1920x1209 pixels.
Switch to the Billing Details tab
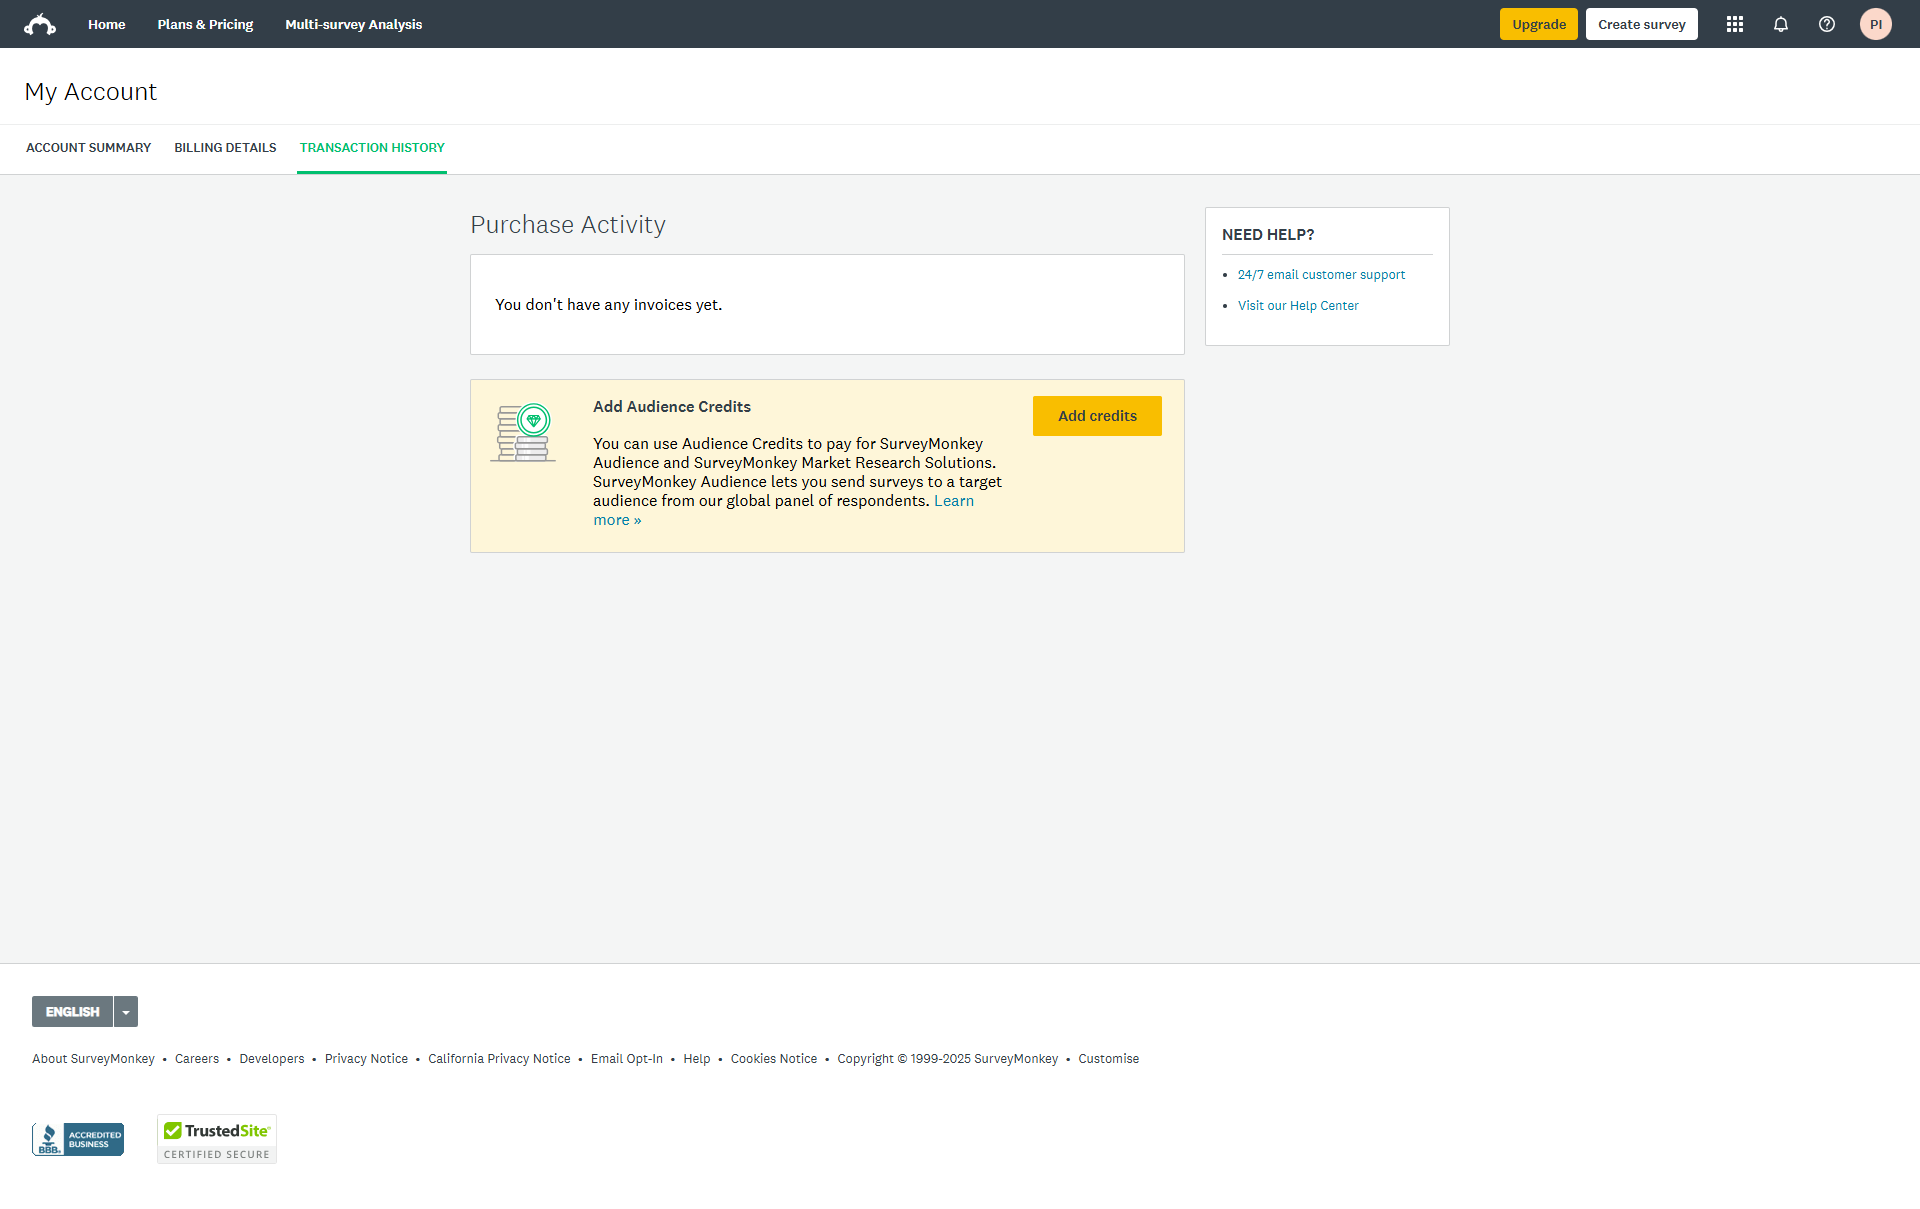tap(225, 148)
